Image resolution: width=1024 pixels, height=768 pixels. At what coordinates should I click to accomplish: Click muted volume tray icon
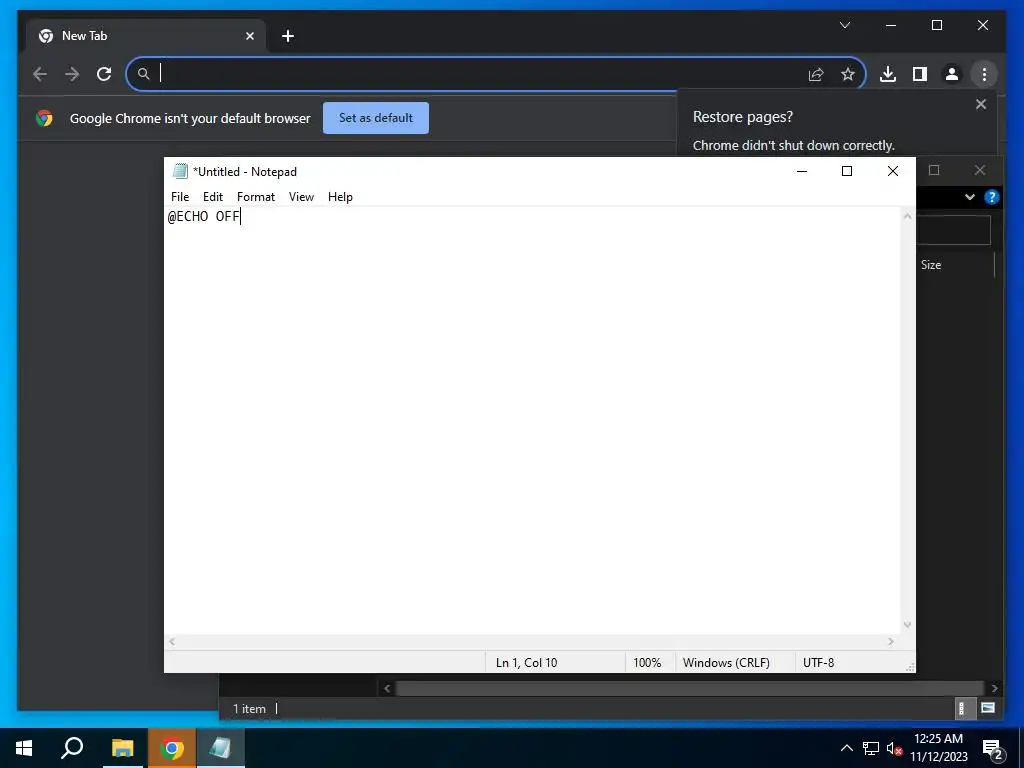[x=894, y=748]
